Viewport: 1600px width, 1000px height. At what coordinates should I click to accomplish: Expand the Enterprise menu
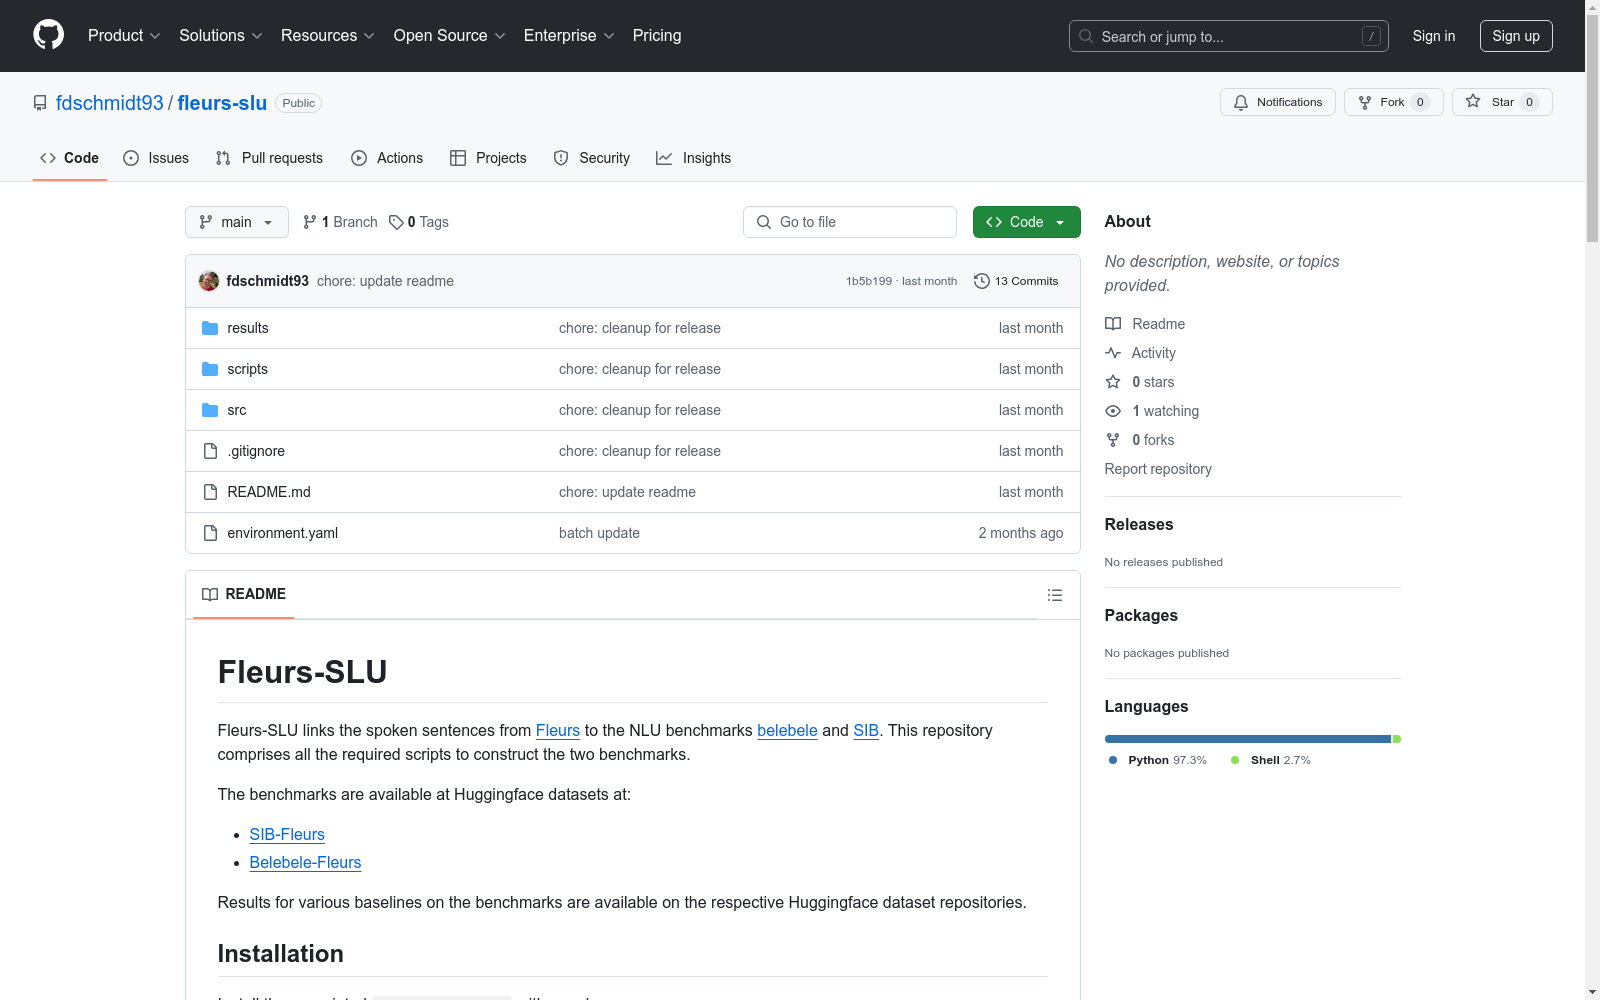click(569, 35)
